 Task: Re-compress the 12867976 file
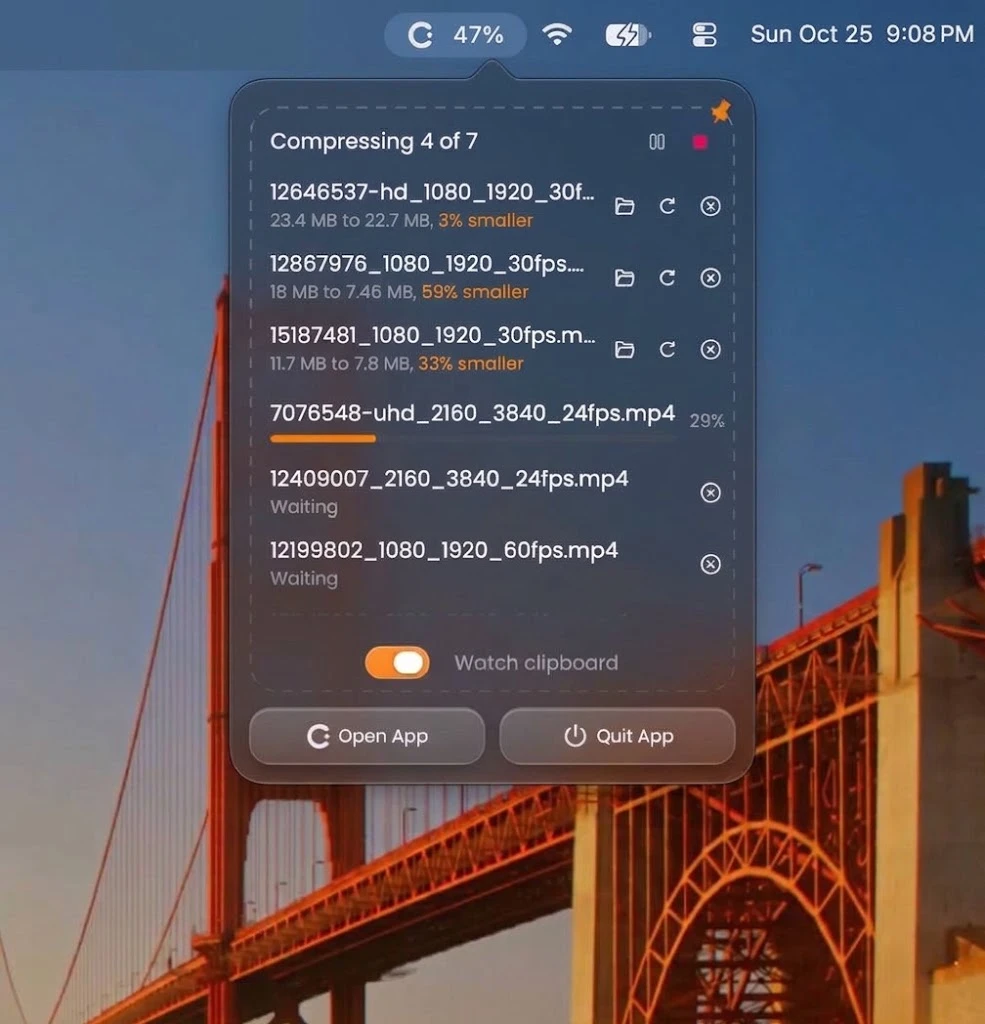click(x=667, y=278)
